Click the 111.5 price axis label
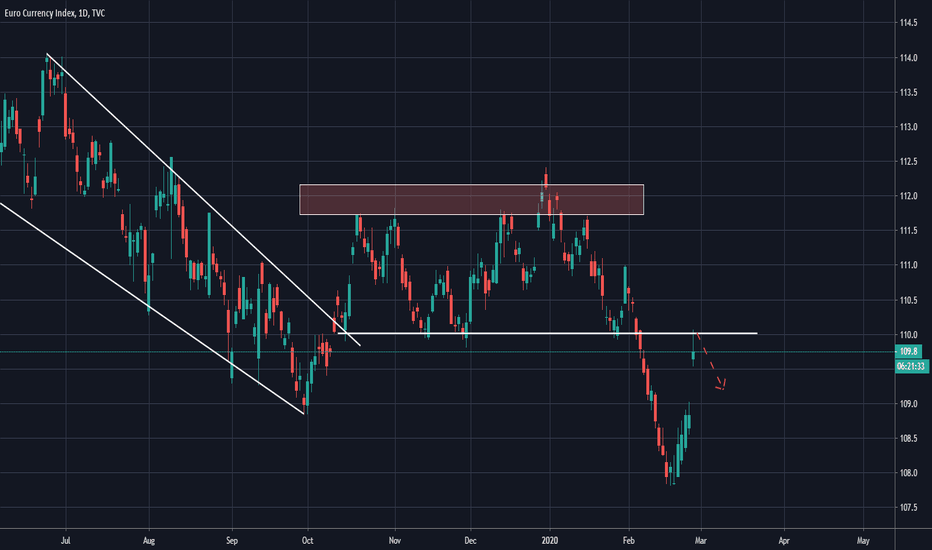This screenshot has width=932, height=550. click(908, 231)
